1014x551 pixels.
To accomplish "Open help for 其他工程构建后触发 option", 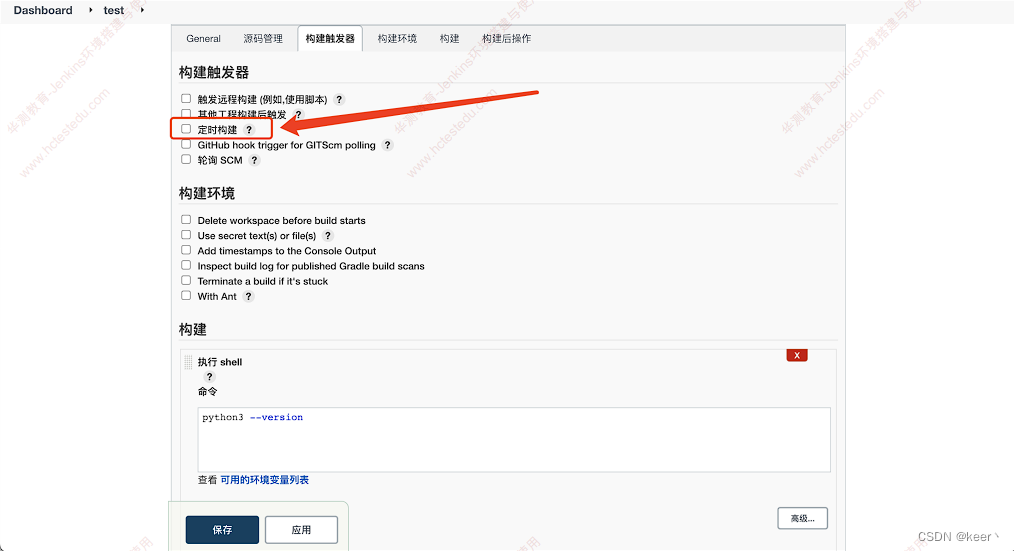I will [298, 114].
